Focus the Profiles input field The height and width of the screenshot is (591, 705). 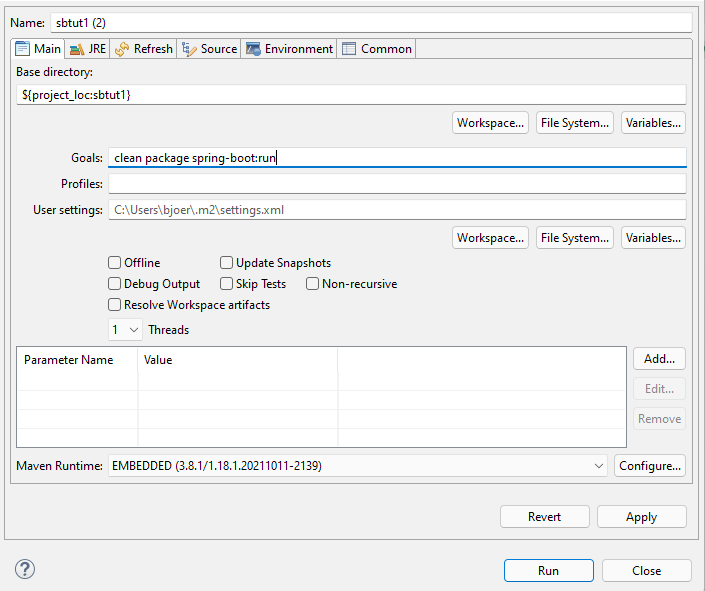[397, 184]
